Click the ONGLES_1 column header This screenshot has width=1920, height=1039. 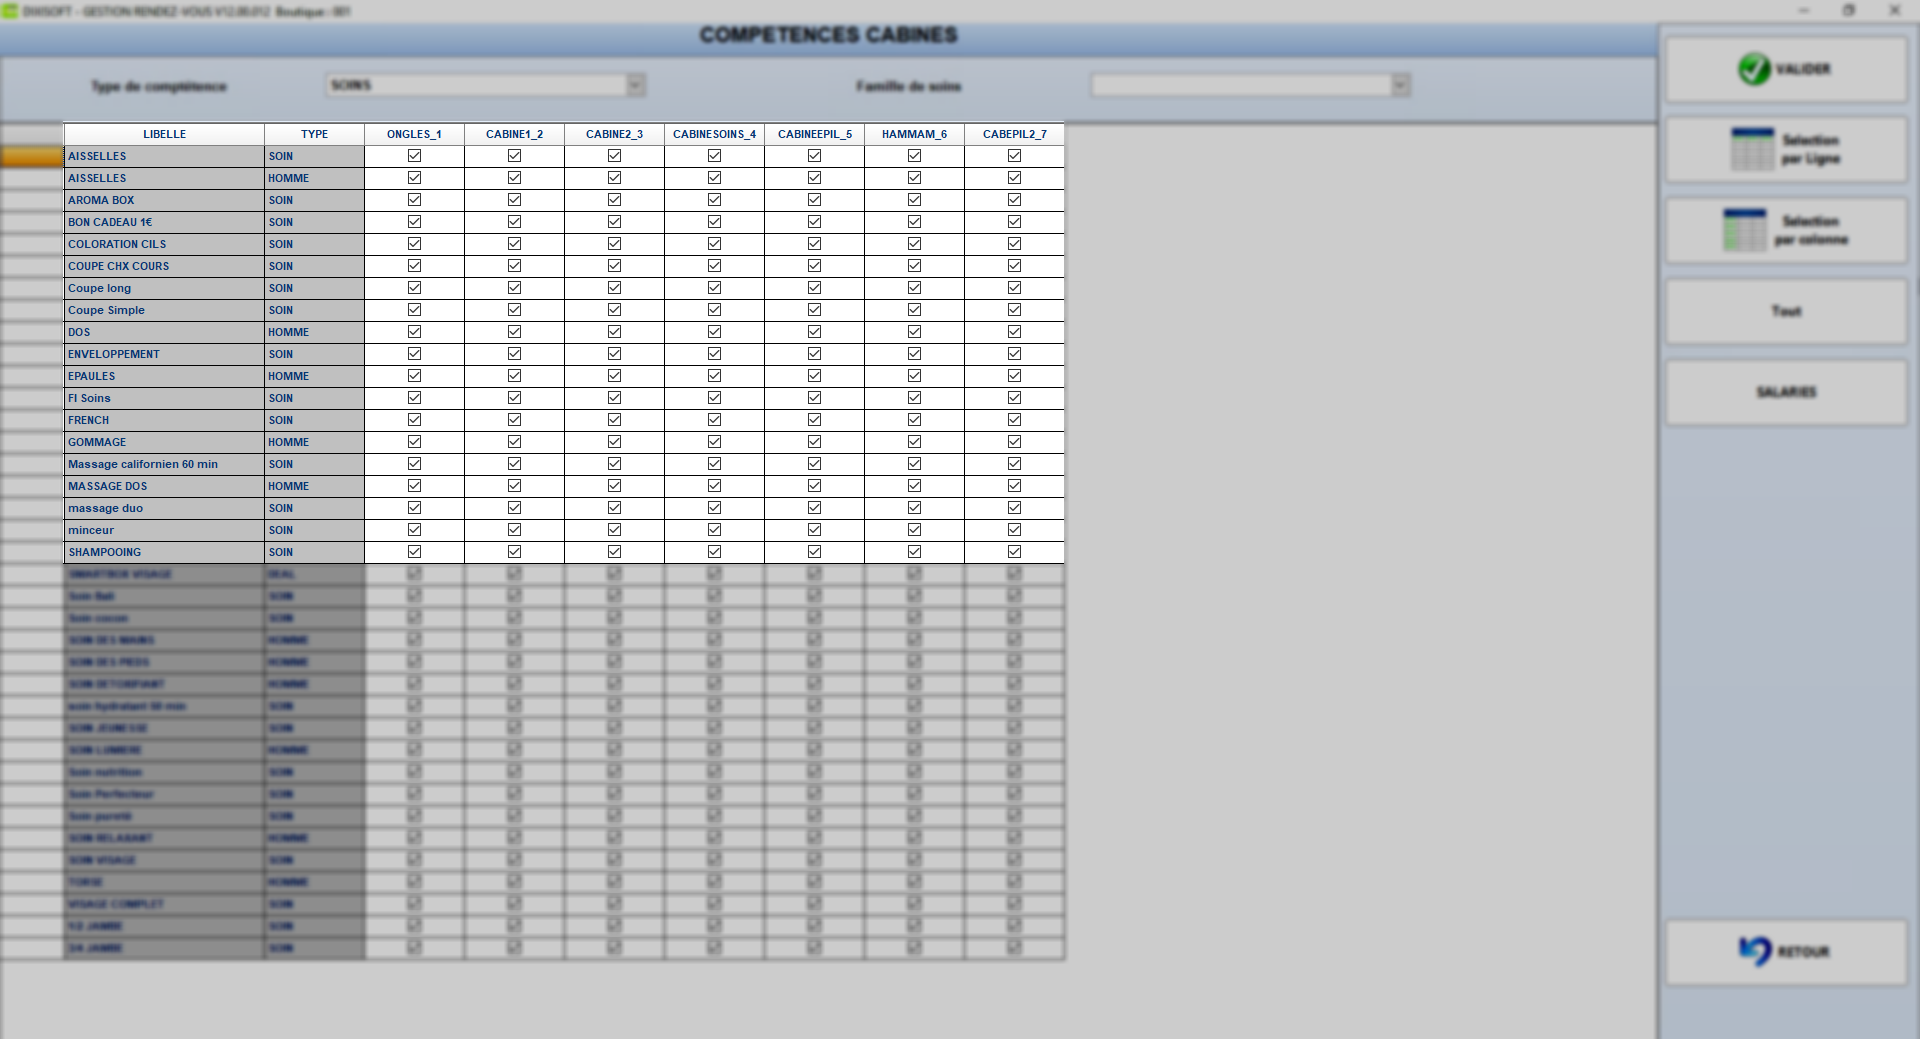tap(414, 134)
